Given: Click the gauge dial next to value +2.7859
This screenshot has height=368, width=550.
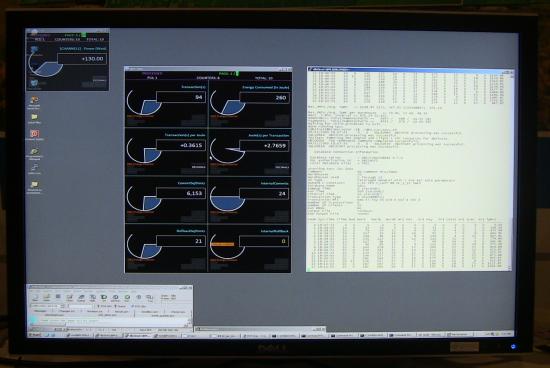Looking at the screenshot, I should click(x=227, y=151).
